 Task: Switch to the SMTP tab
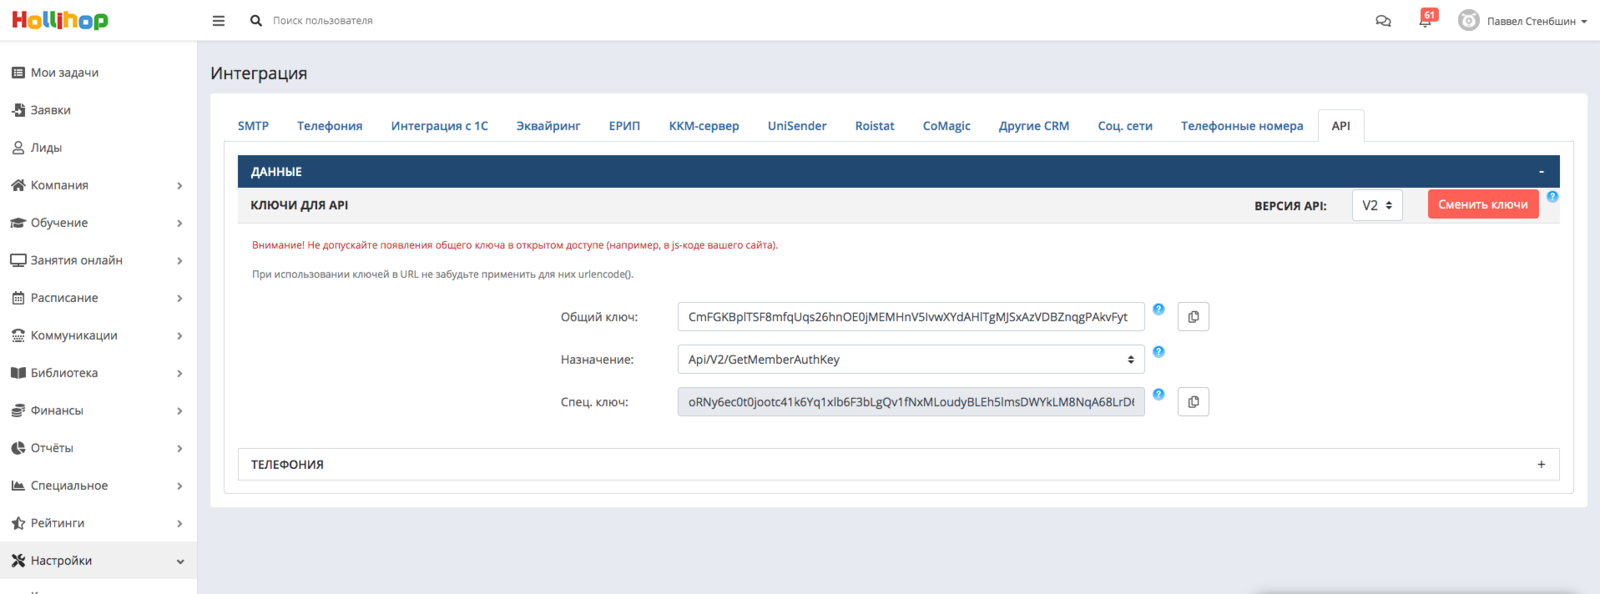click(253, 126)
